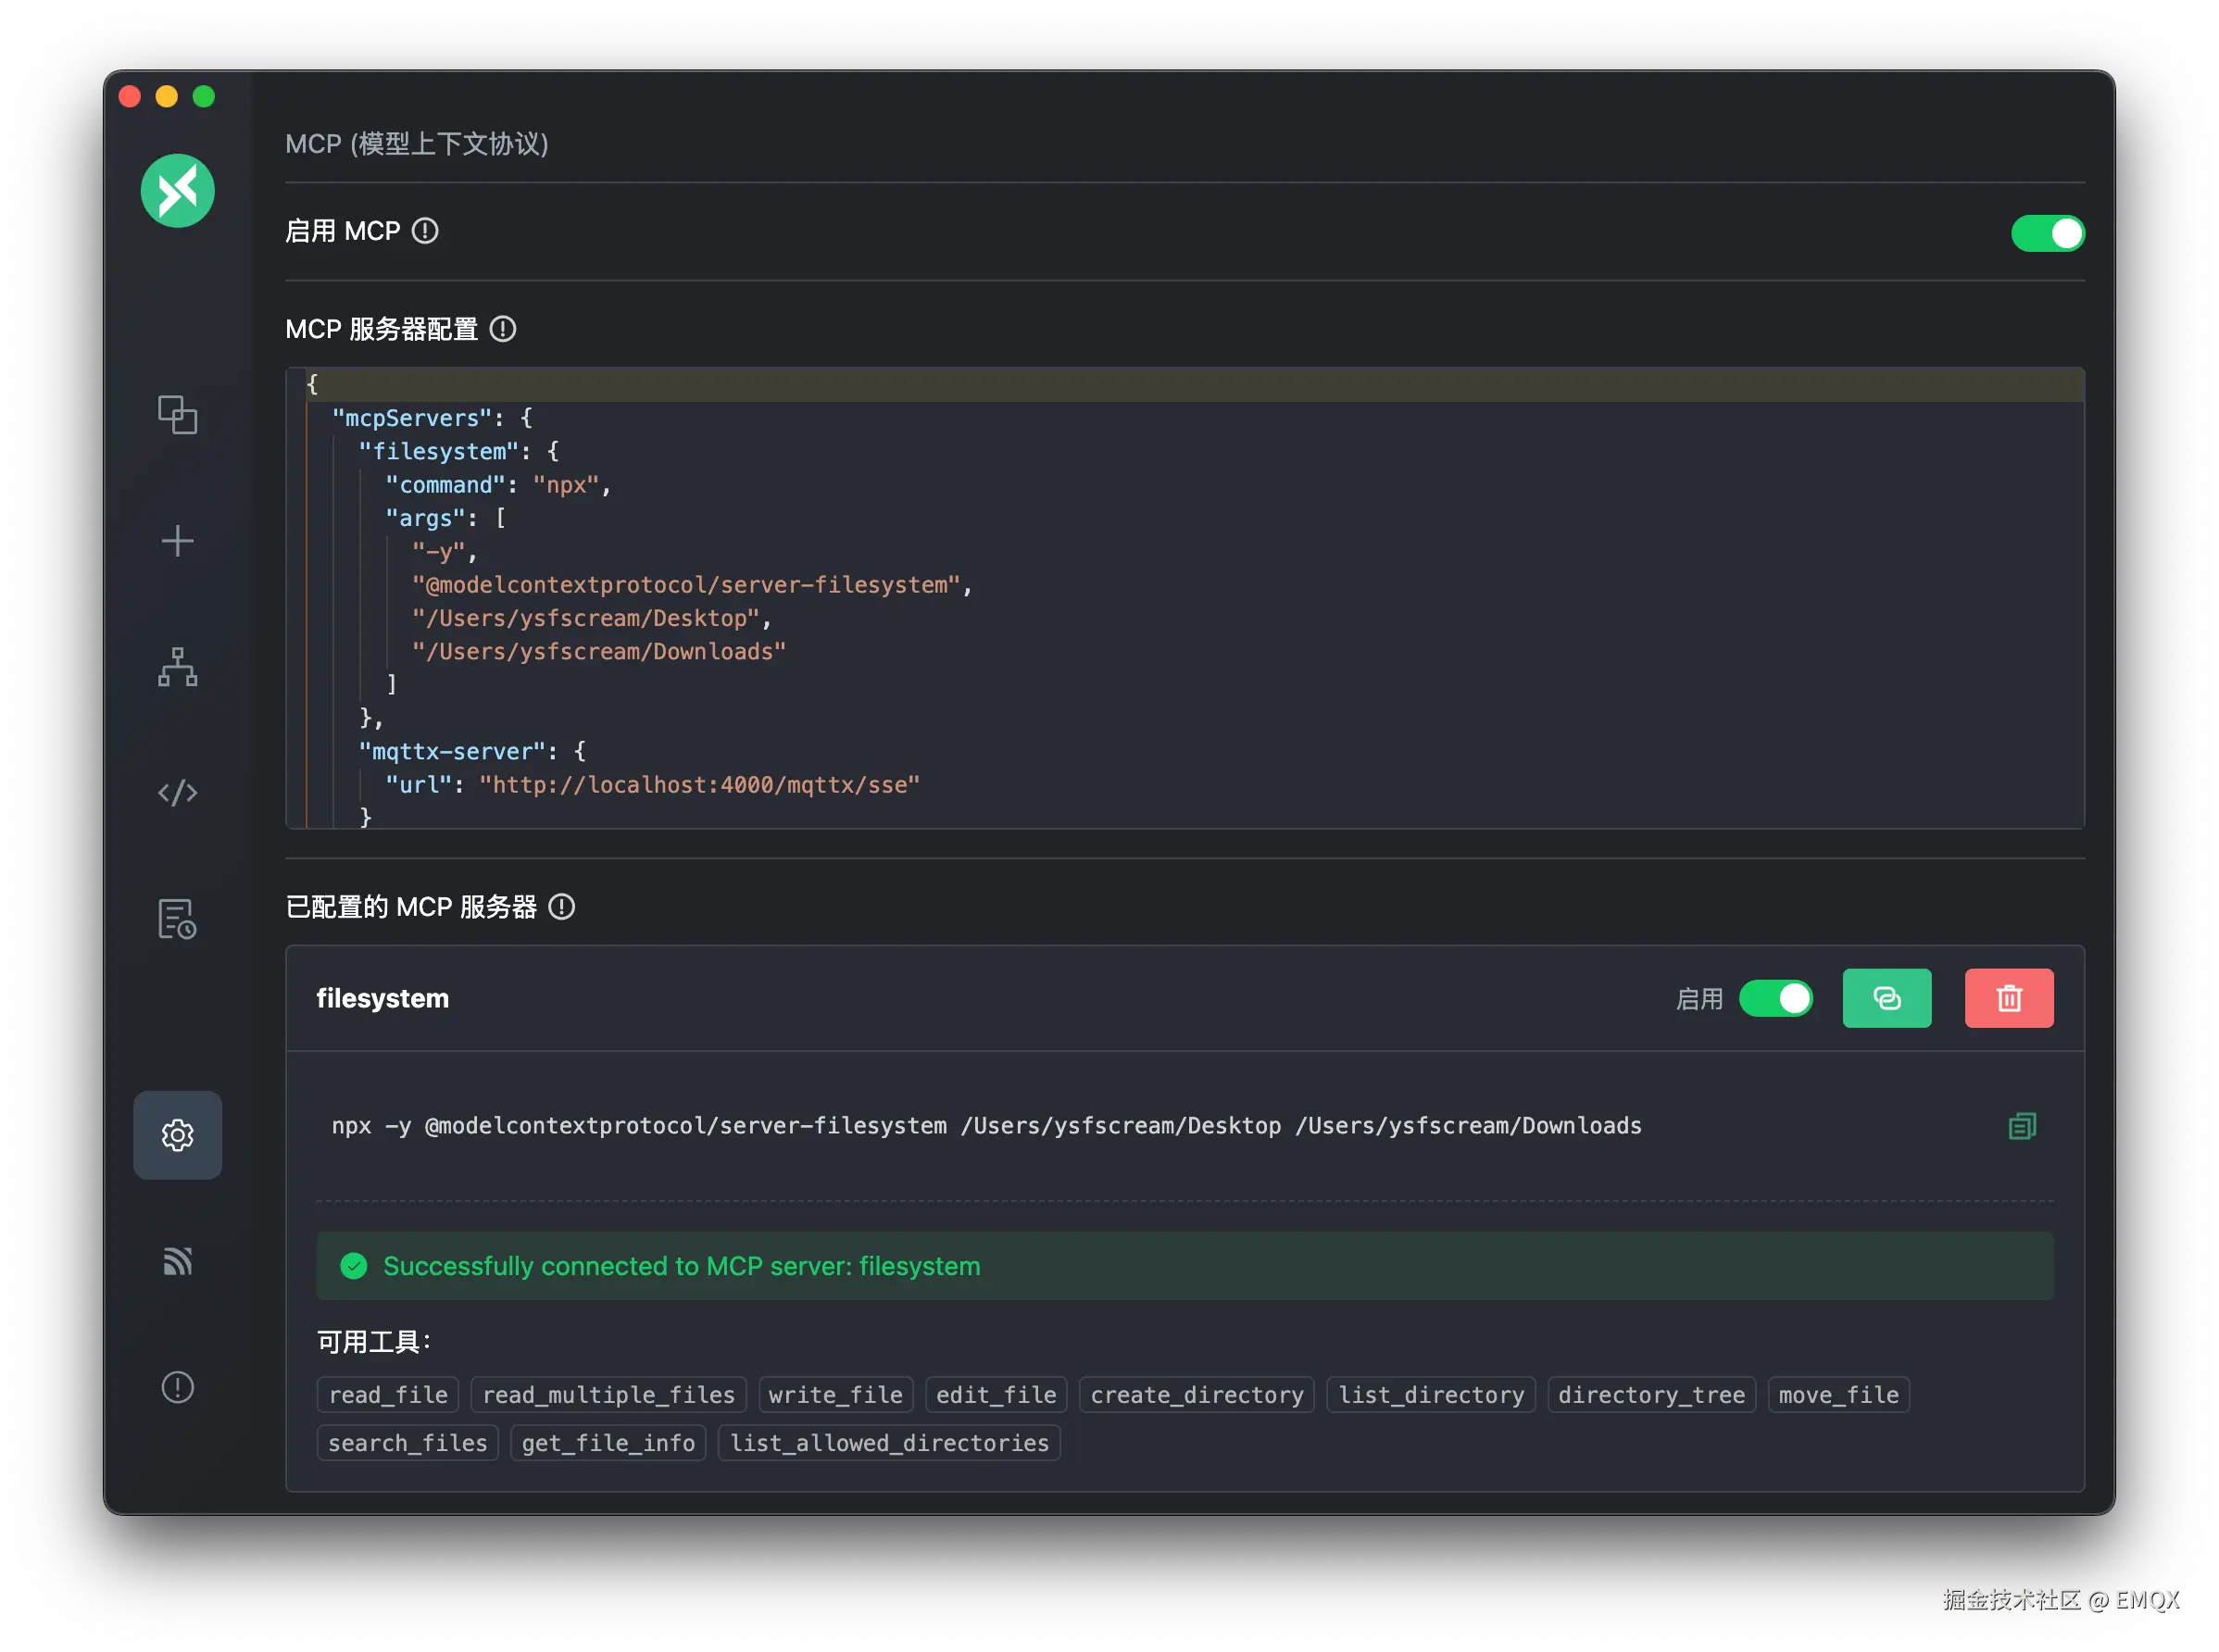The height and width of the screenshot is (1652, 2219).
Task: Copy the npx filesystem command
Action: (x=2022, y=1126)
